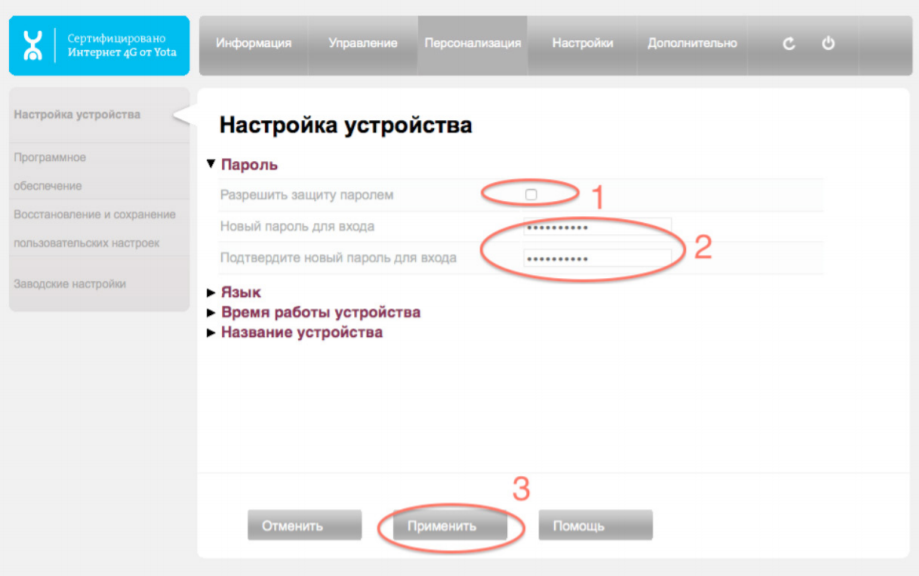Click the Настройка устройства page heading
The width and height of the screenshot is (919, 576).
click(345, 125)
